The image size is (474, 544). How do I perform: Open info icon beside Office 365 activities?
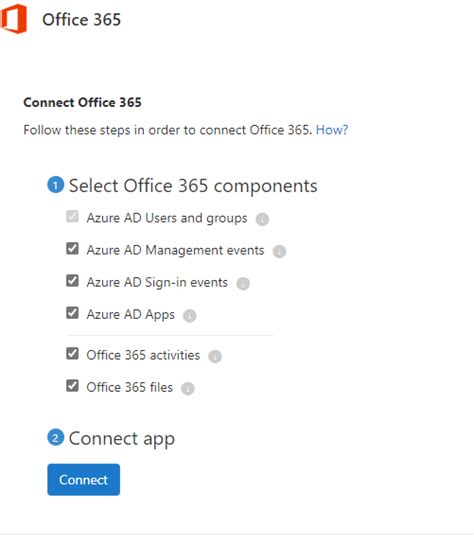215,356
